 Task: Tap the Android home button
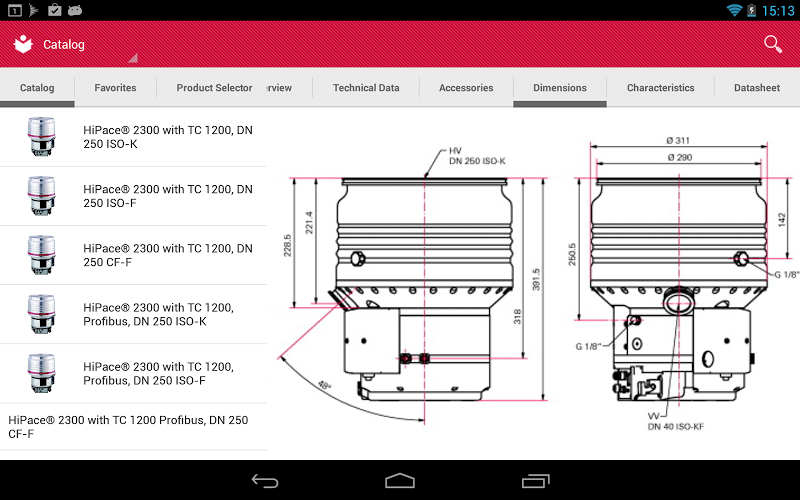click(400, 481)
